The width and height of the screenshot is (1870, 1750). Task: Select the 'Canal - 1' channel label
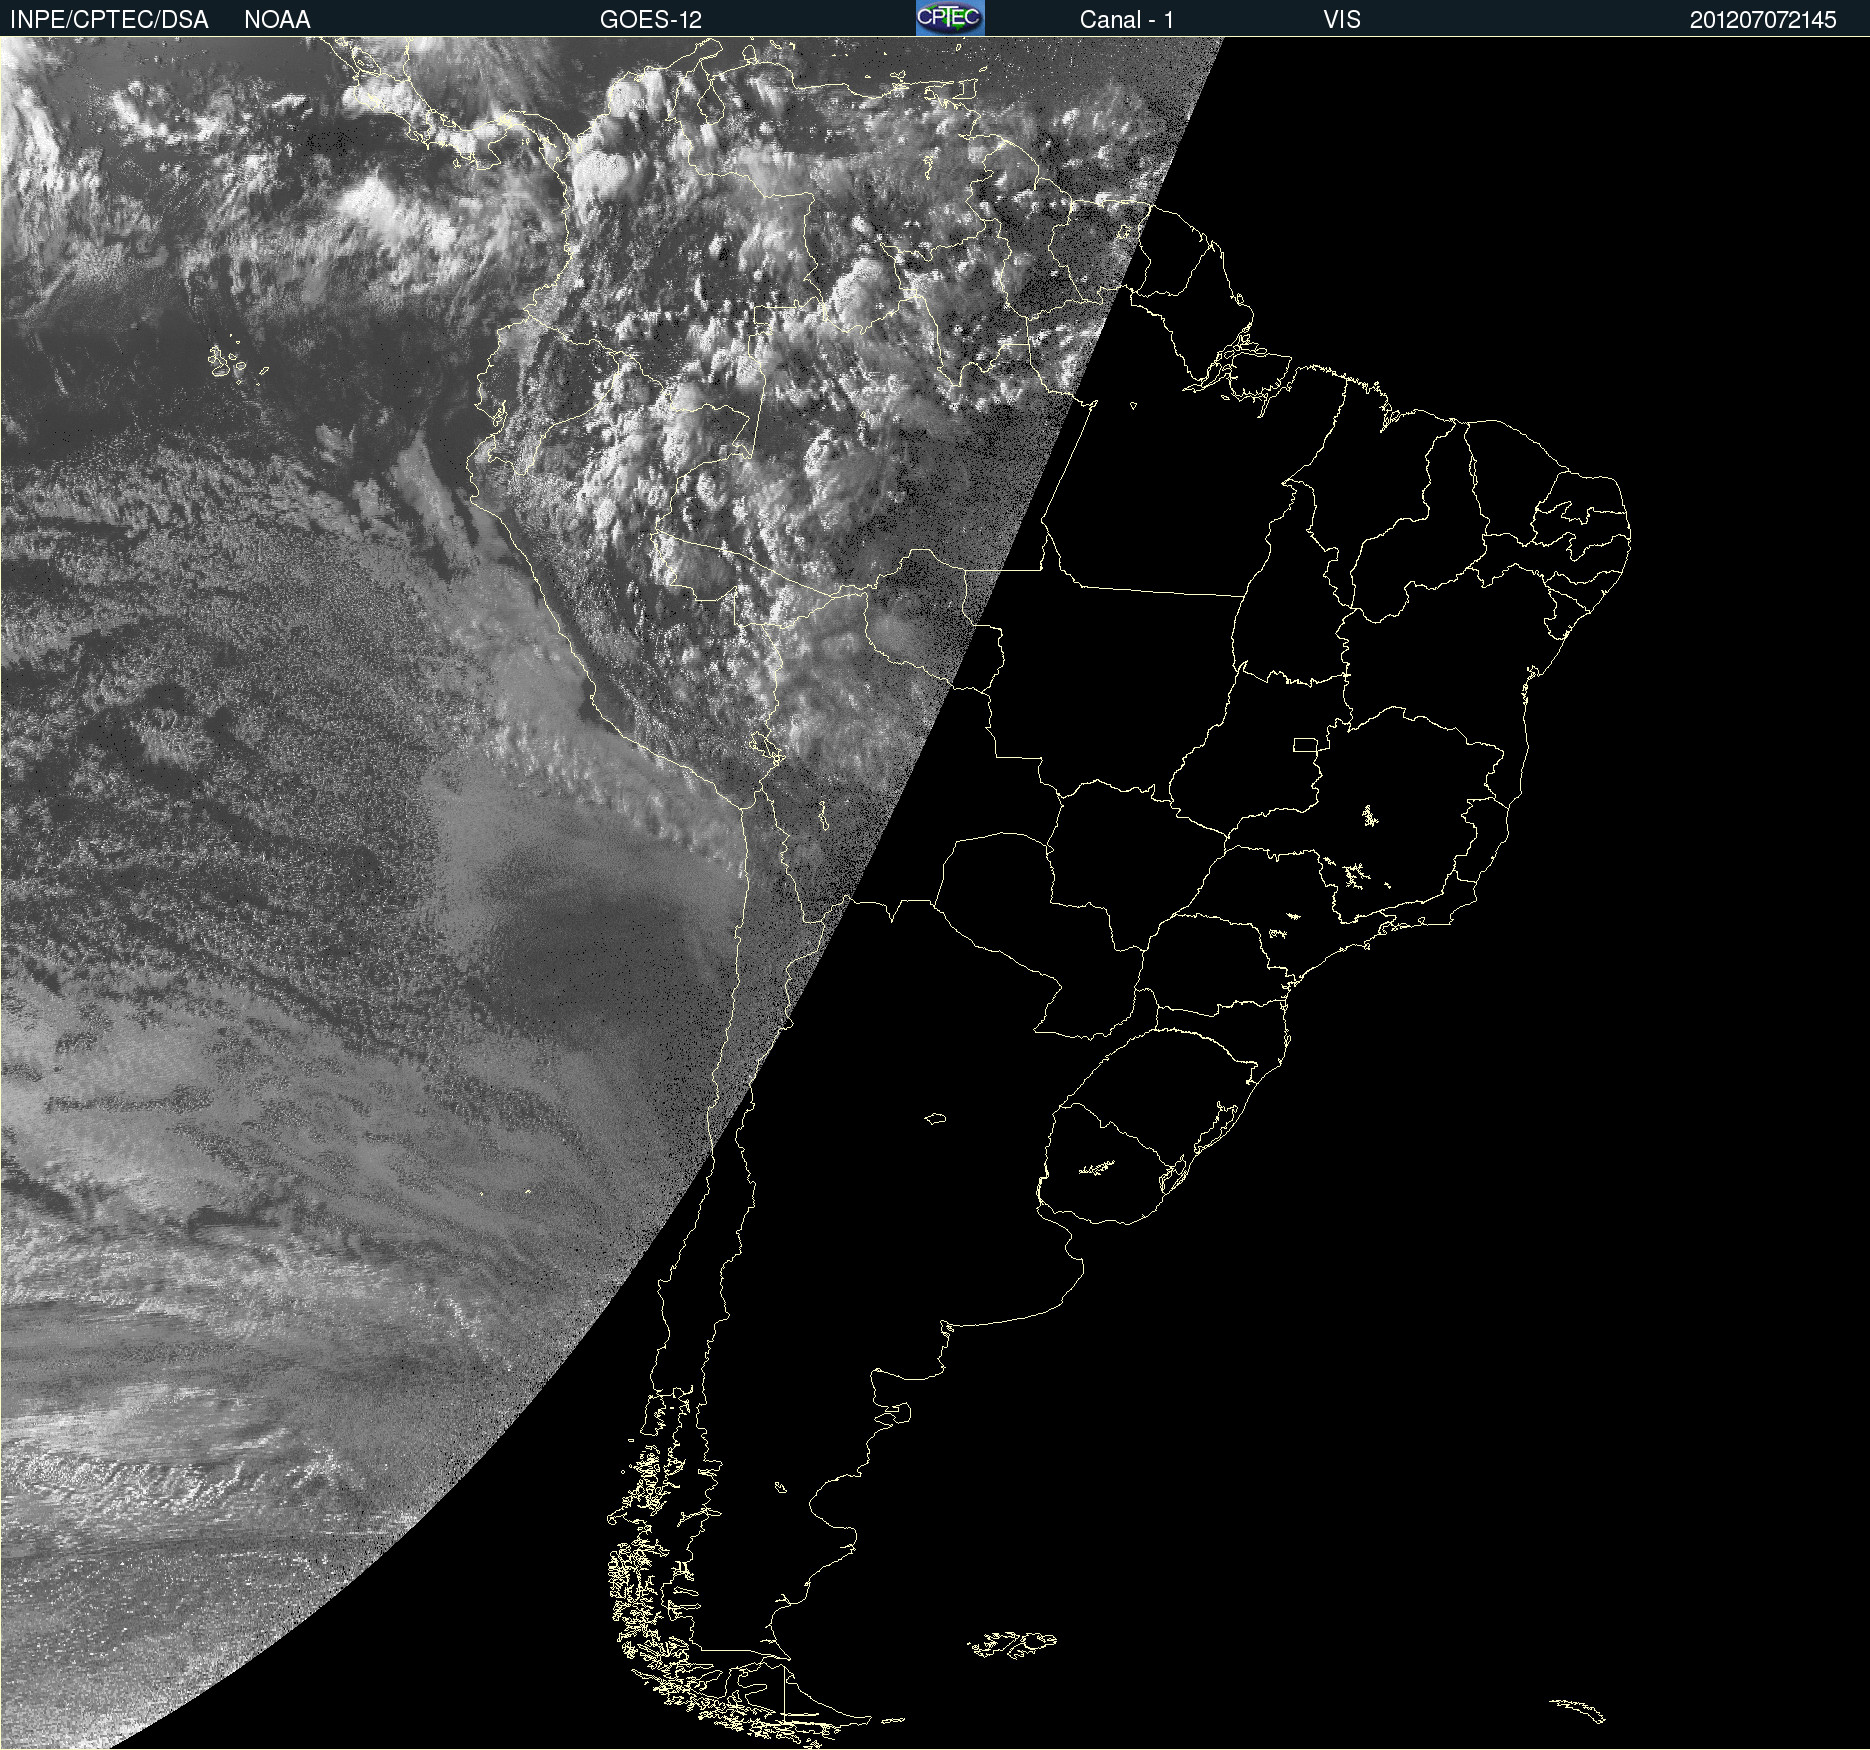(1127, 20)
